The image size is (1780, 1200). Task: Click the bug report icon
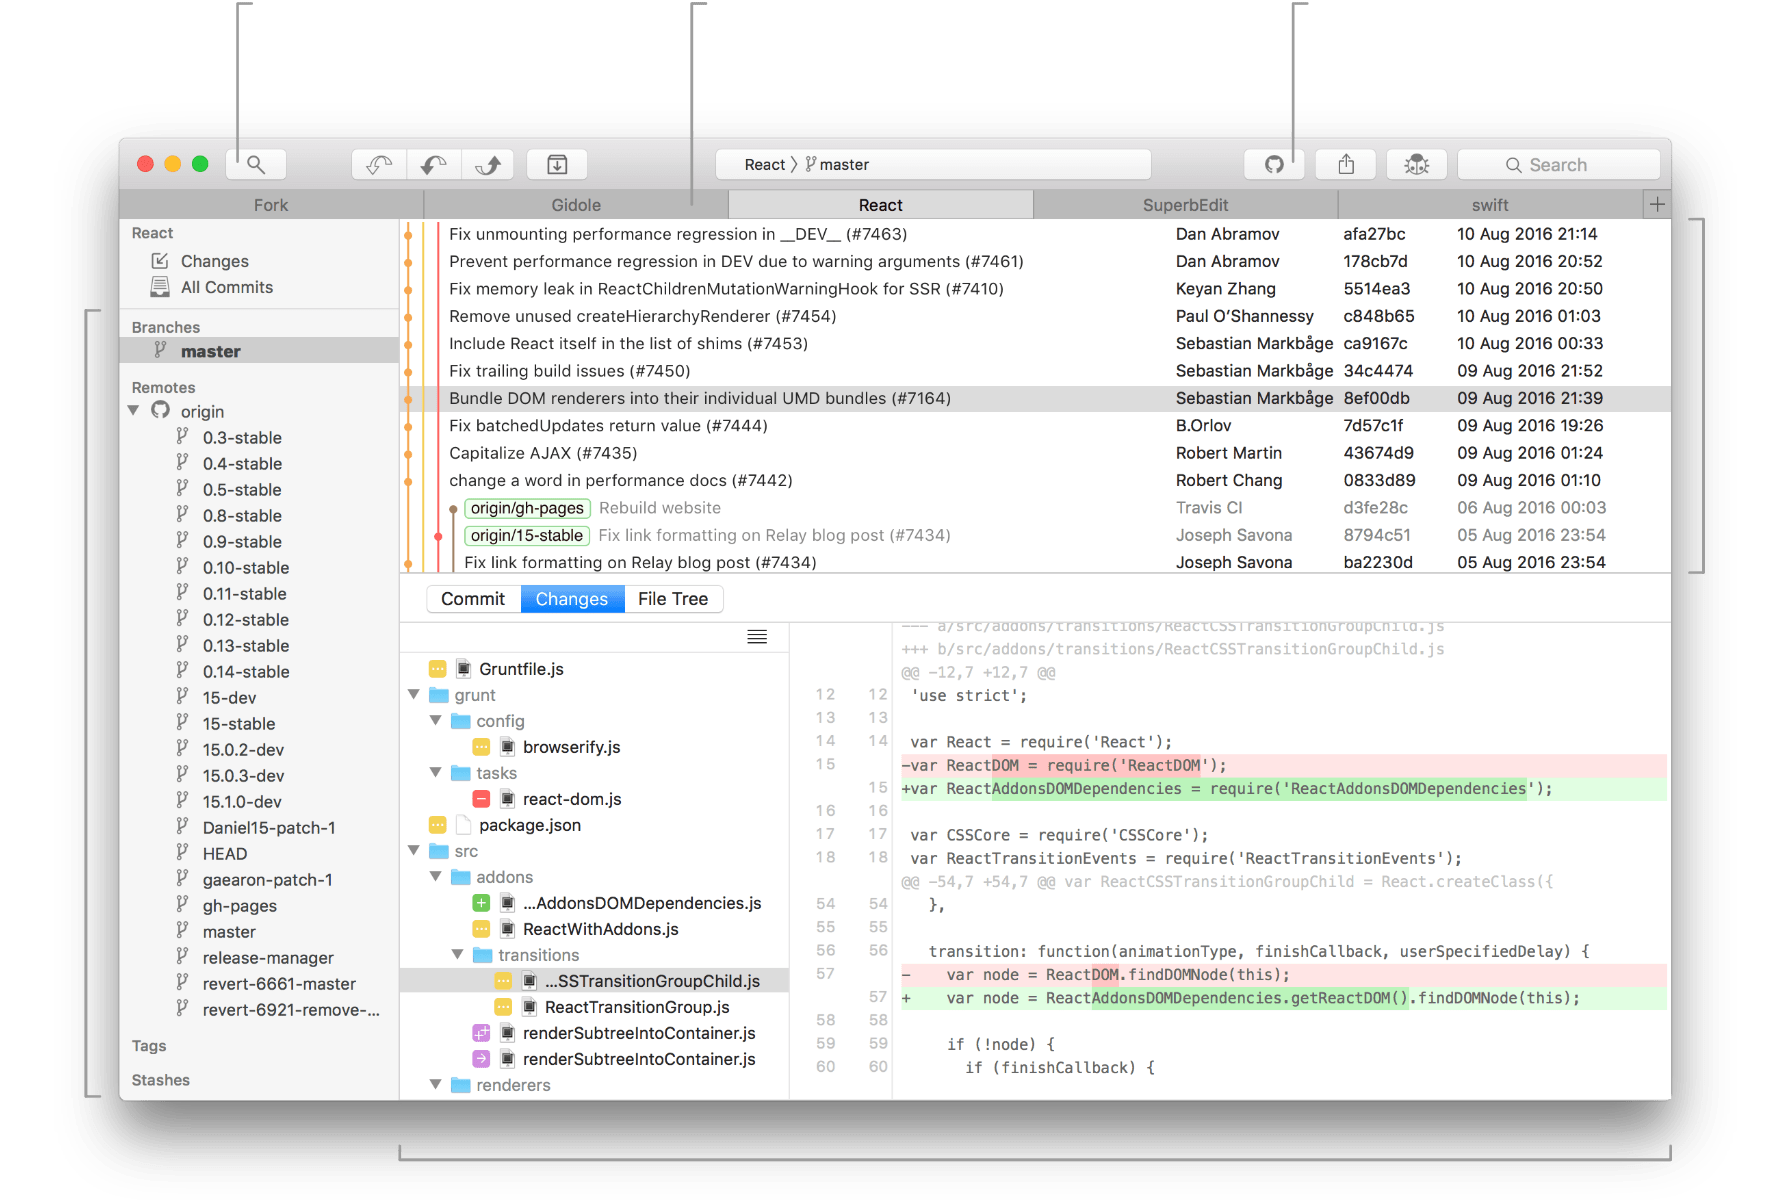coord(1416,164)
